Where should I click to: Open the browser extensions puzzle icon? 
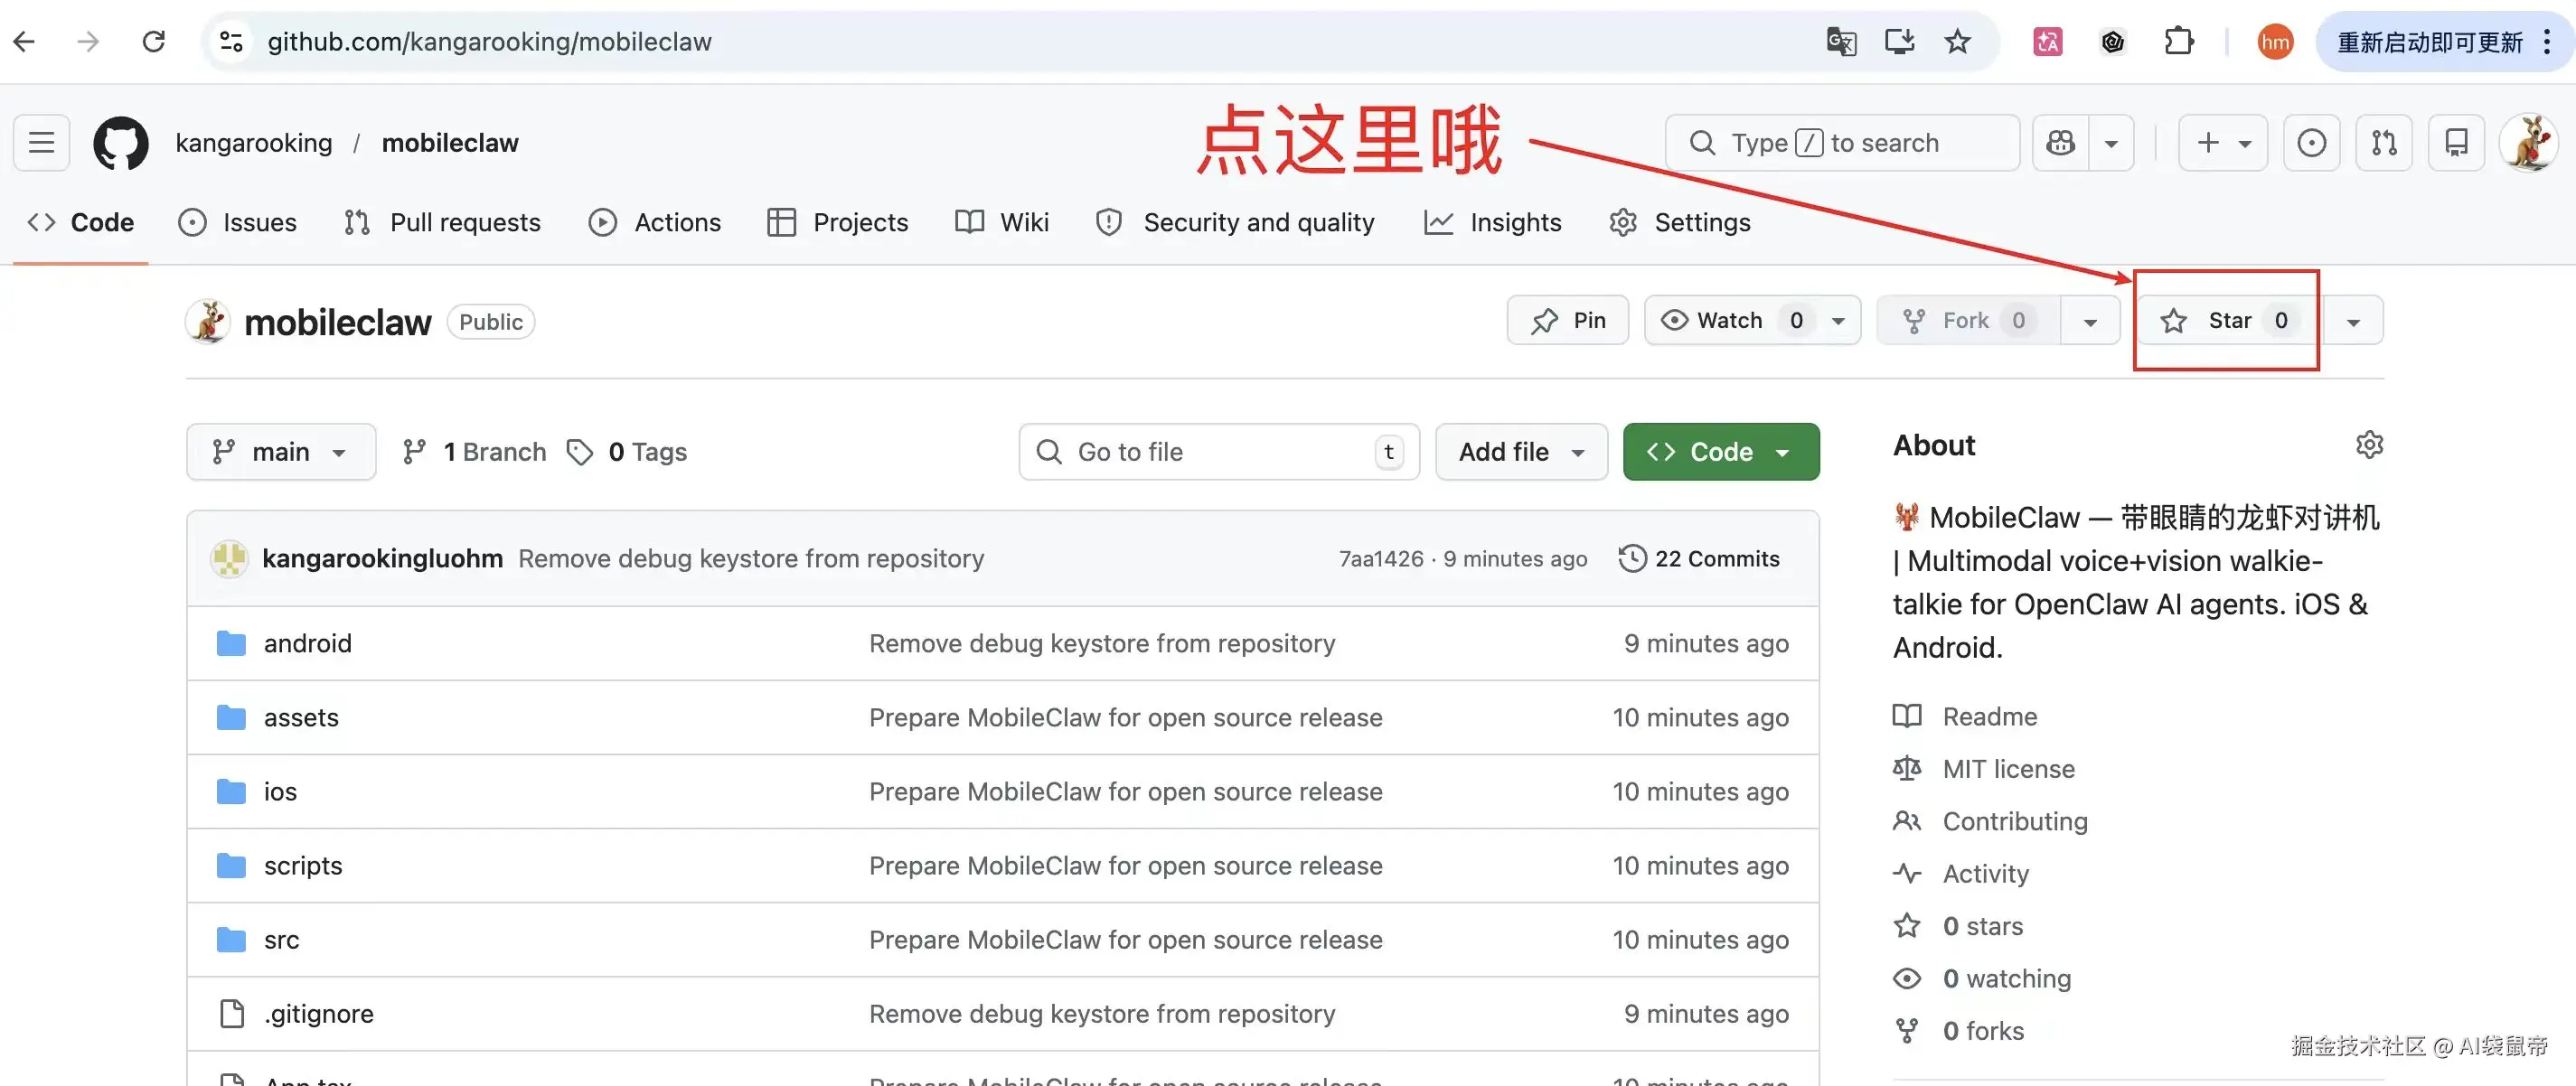pyautogui.click(x=2178, y=41)
